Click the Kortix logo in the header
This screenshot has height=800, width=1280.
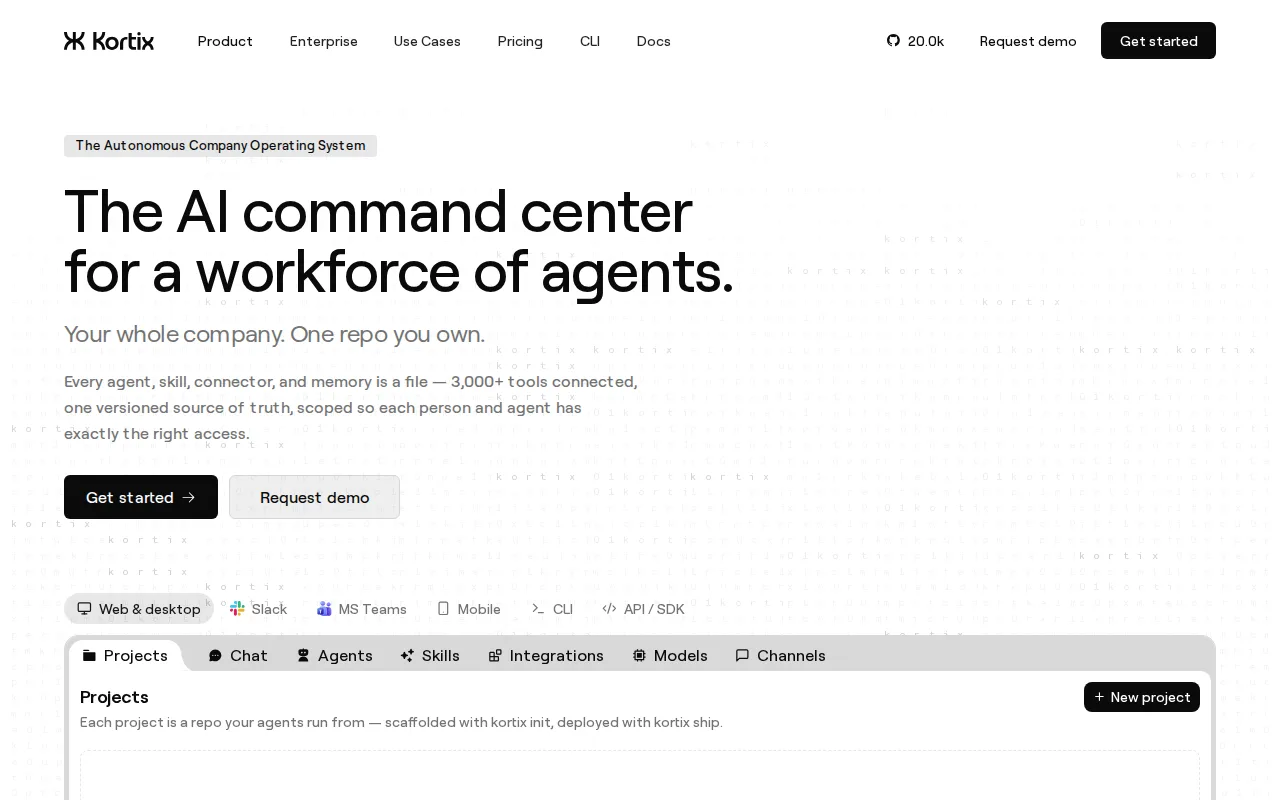click(109, 41)
